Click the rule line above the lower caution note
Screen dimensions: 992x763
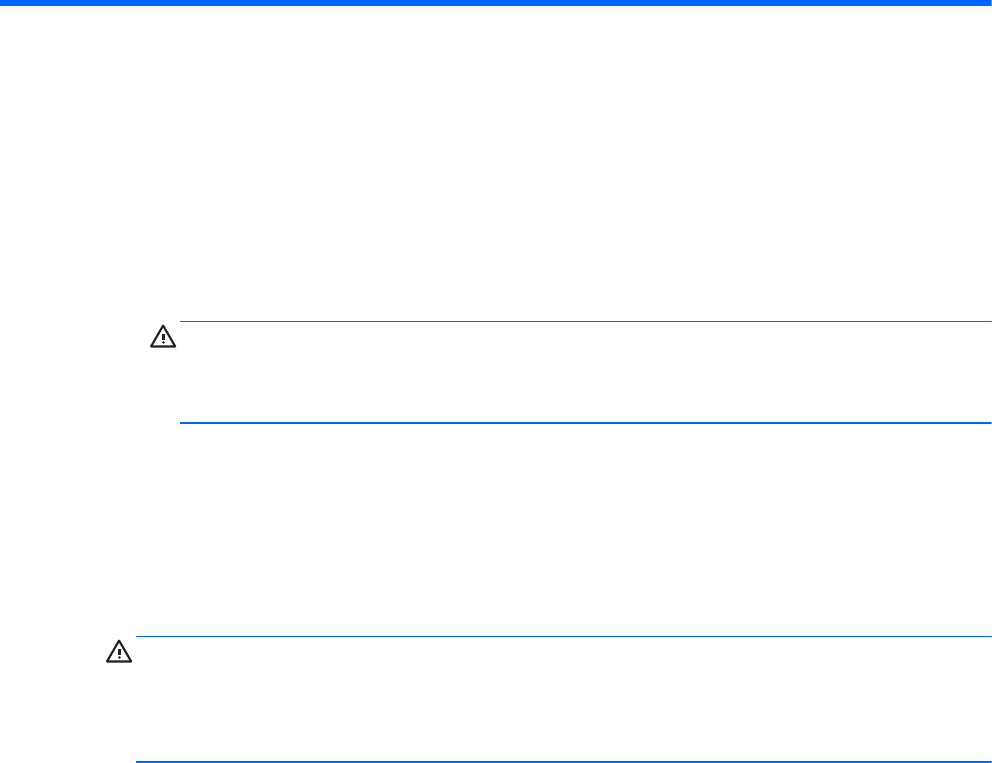tap(562, 636)
